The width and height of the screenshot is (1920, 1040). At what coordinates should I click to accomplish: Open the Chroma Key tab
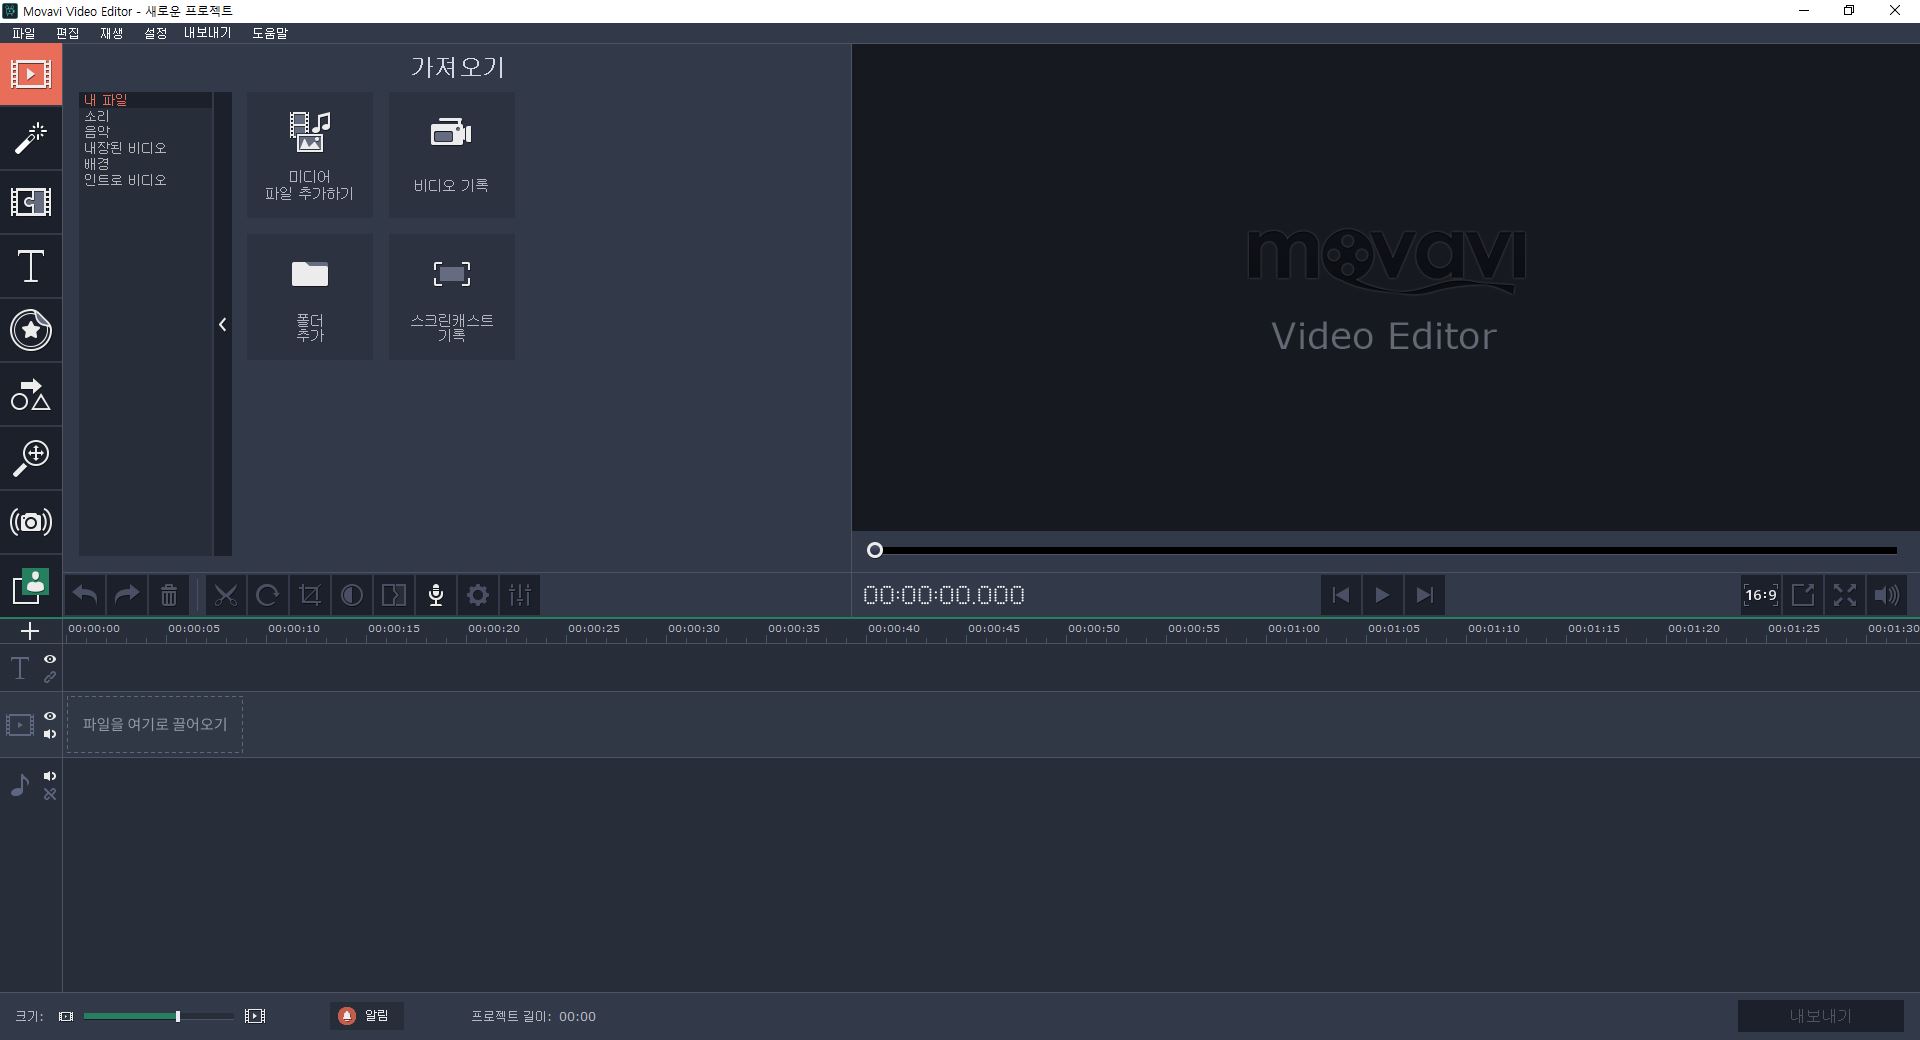click(31, 586)
